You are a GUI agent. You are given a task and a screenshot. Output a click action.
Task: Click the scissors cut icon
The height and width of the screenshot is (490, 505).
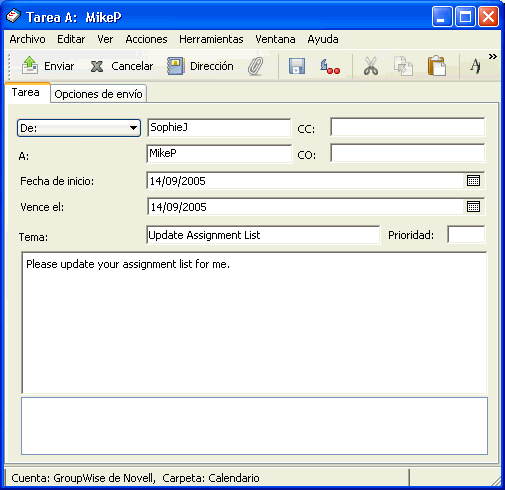click(x=371, y=66)
